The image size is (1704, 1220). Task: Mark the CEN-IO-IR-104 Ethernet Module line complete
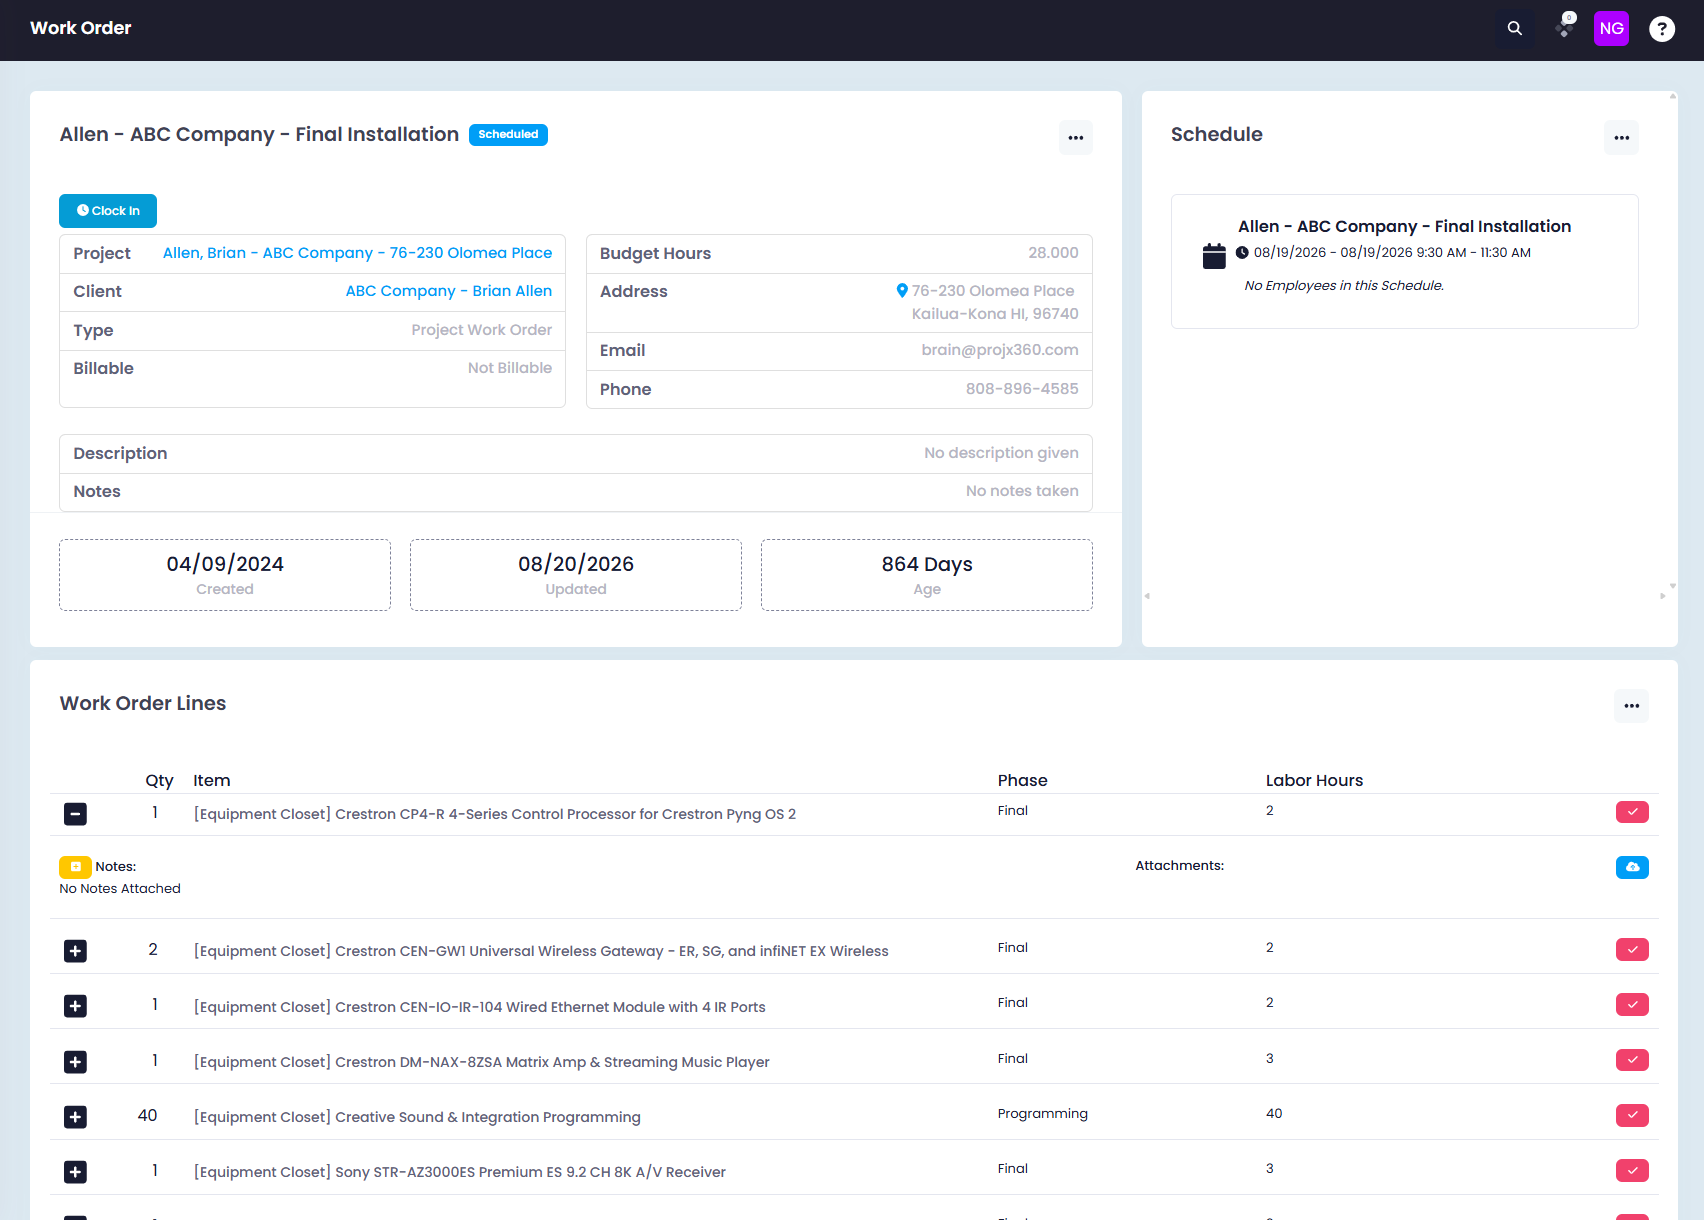(x=1632, y=1005)
